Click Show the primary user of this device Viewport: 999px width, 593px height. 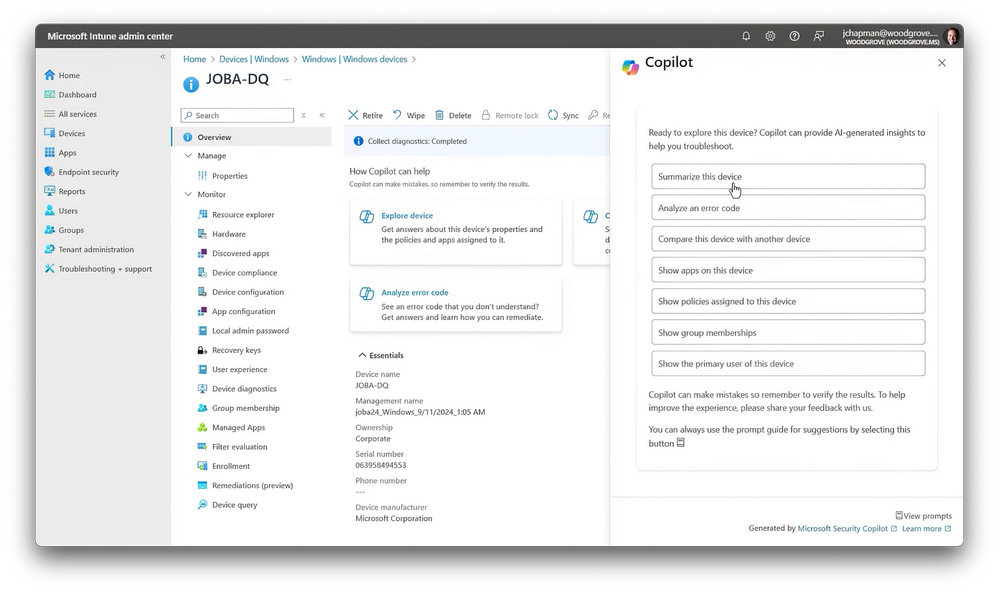788,364
